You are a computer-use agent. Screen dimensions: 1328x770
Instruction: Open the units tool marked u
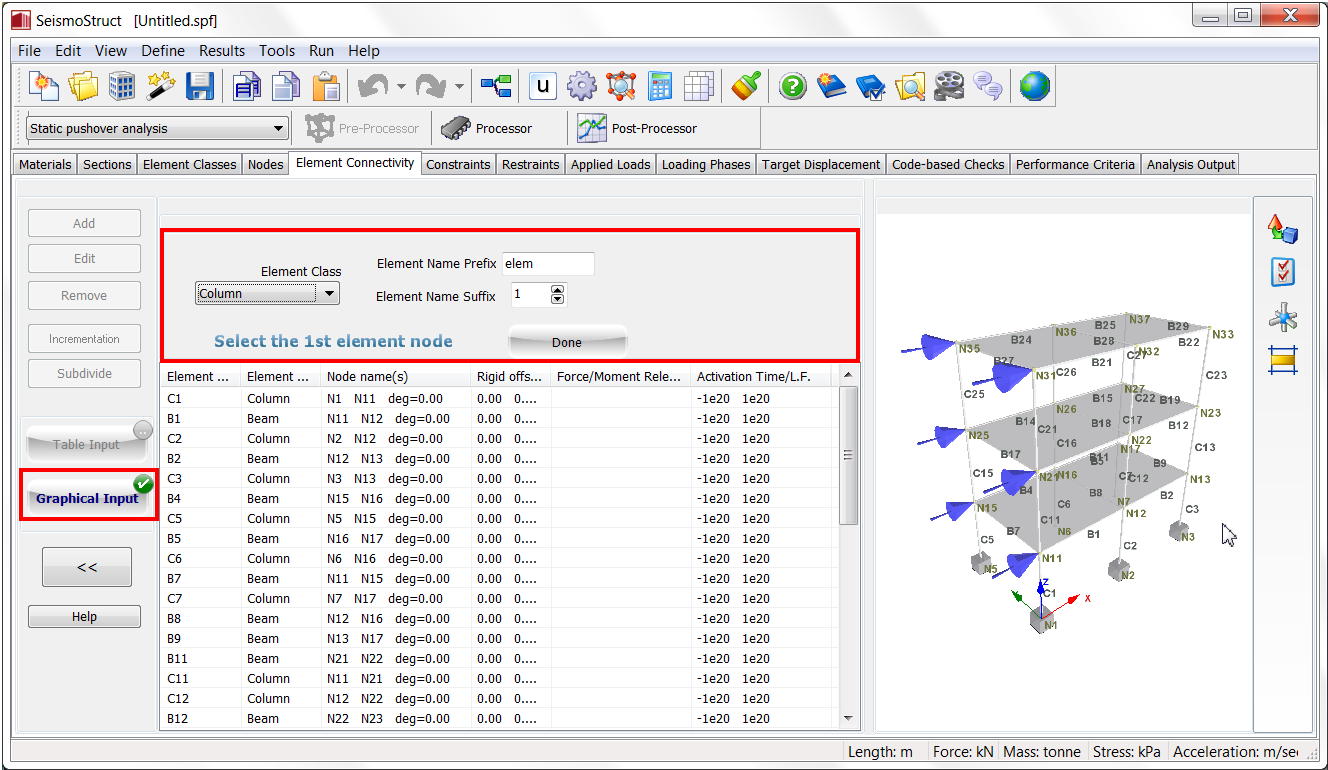click(541, 86)
